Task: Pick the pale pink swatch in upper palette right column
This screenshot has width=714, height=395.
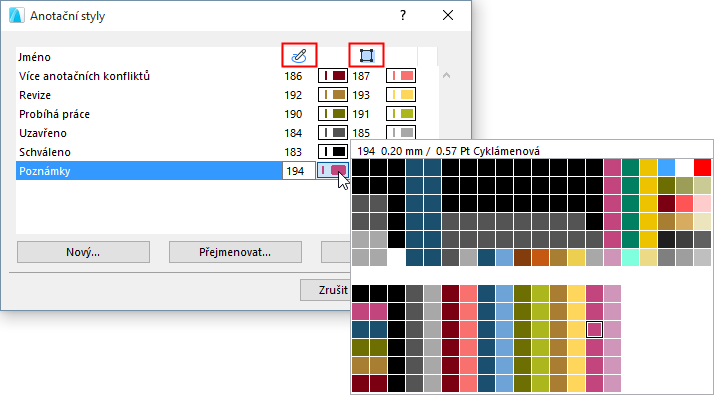Action: tap(703, 203)
